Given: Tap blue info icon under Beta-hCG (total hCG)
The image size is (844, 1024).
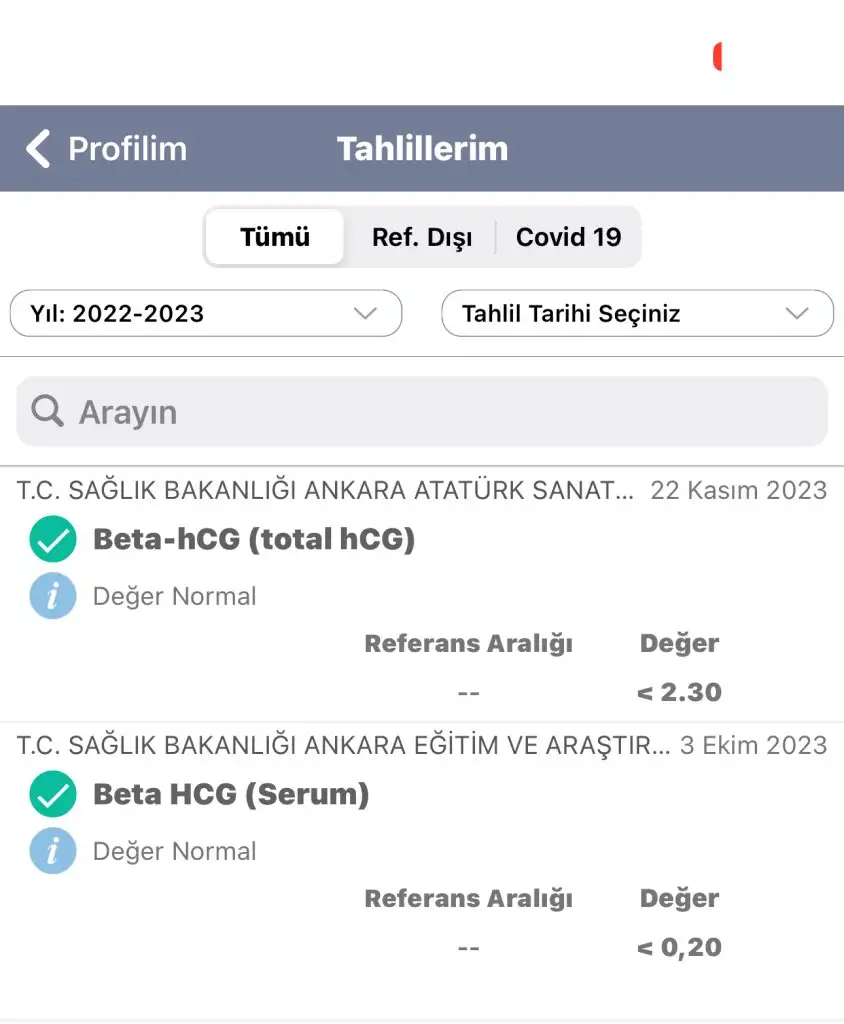Looking at the screenshot, I should [x=53, y=596].
